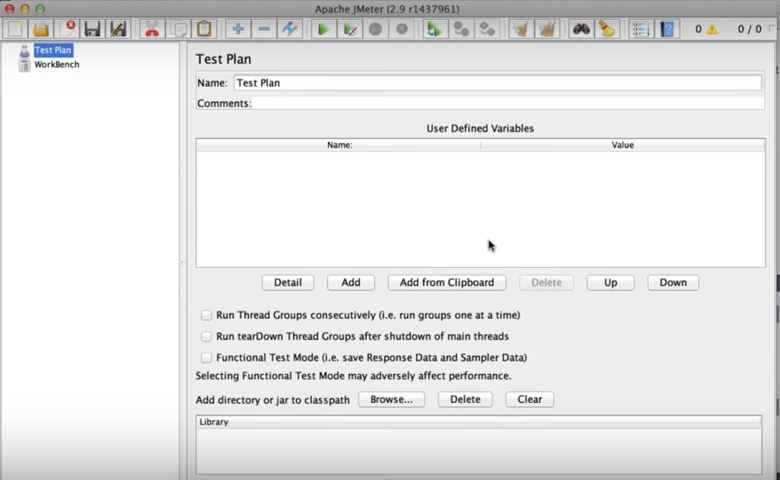Click the Library column header
This screenshot has height=480, width=780.
click(x=479, y=422)
